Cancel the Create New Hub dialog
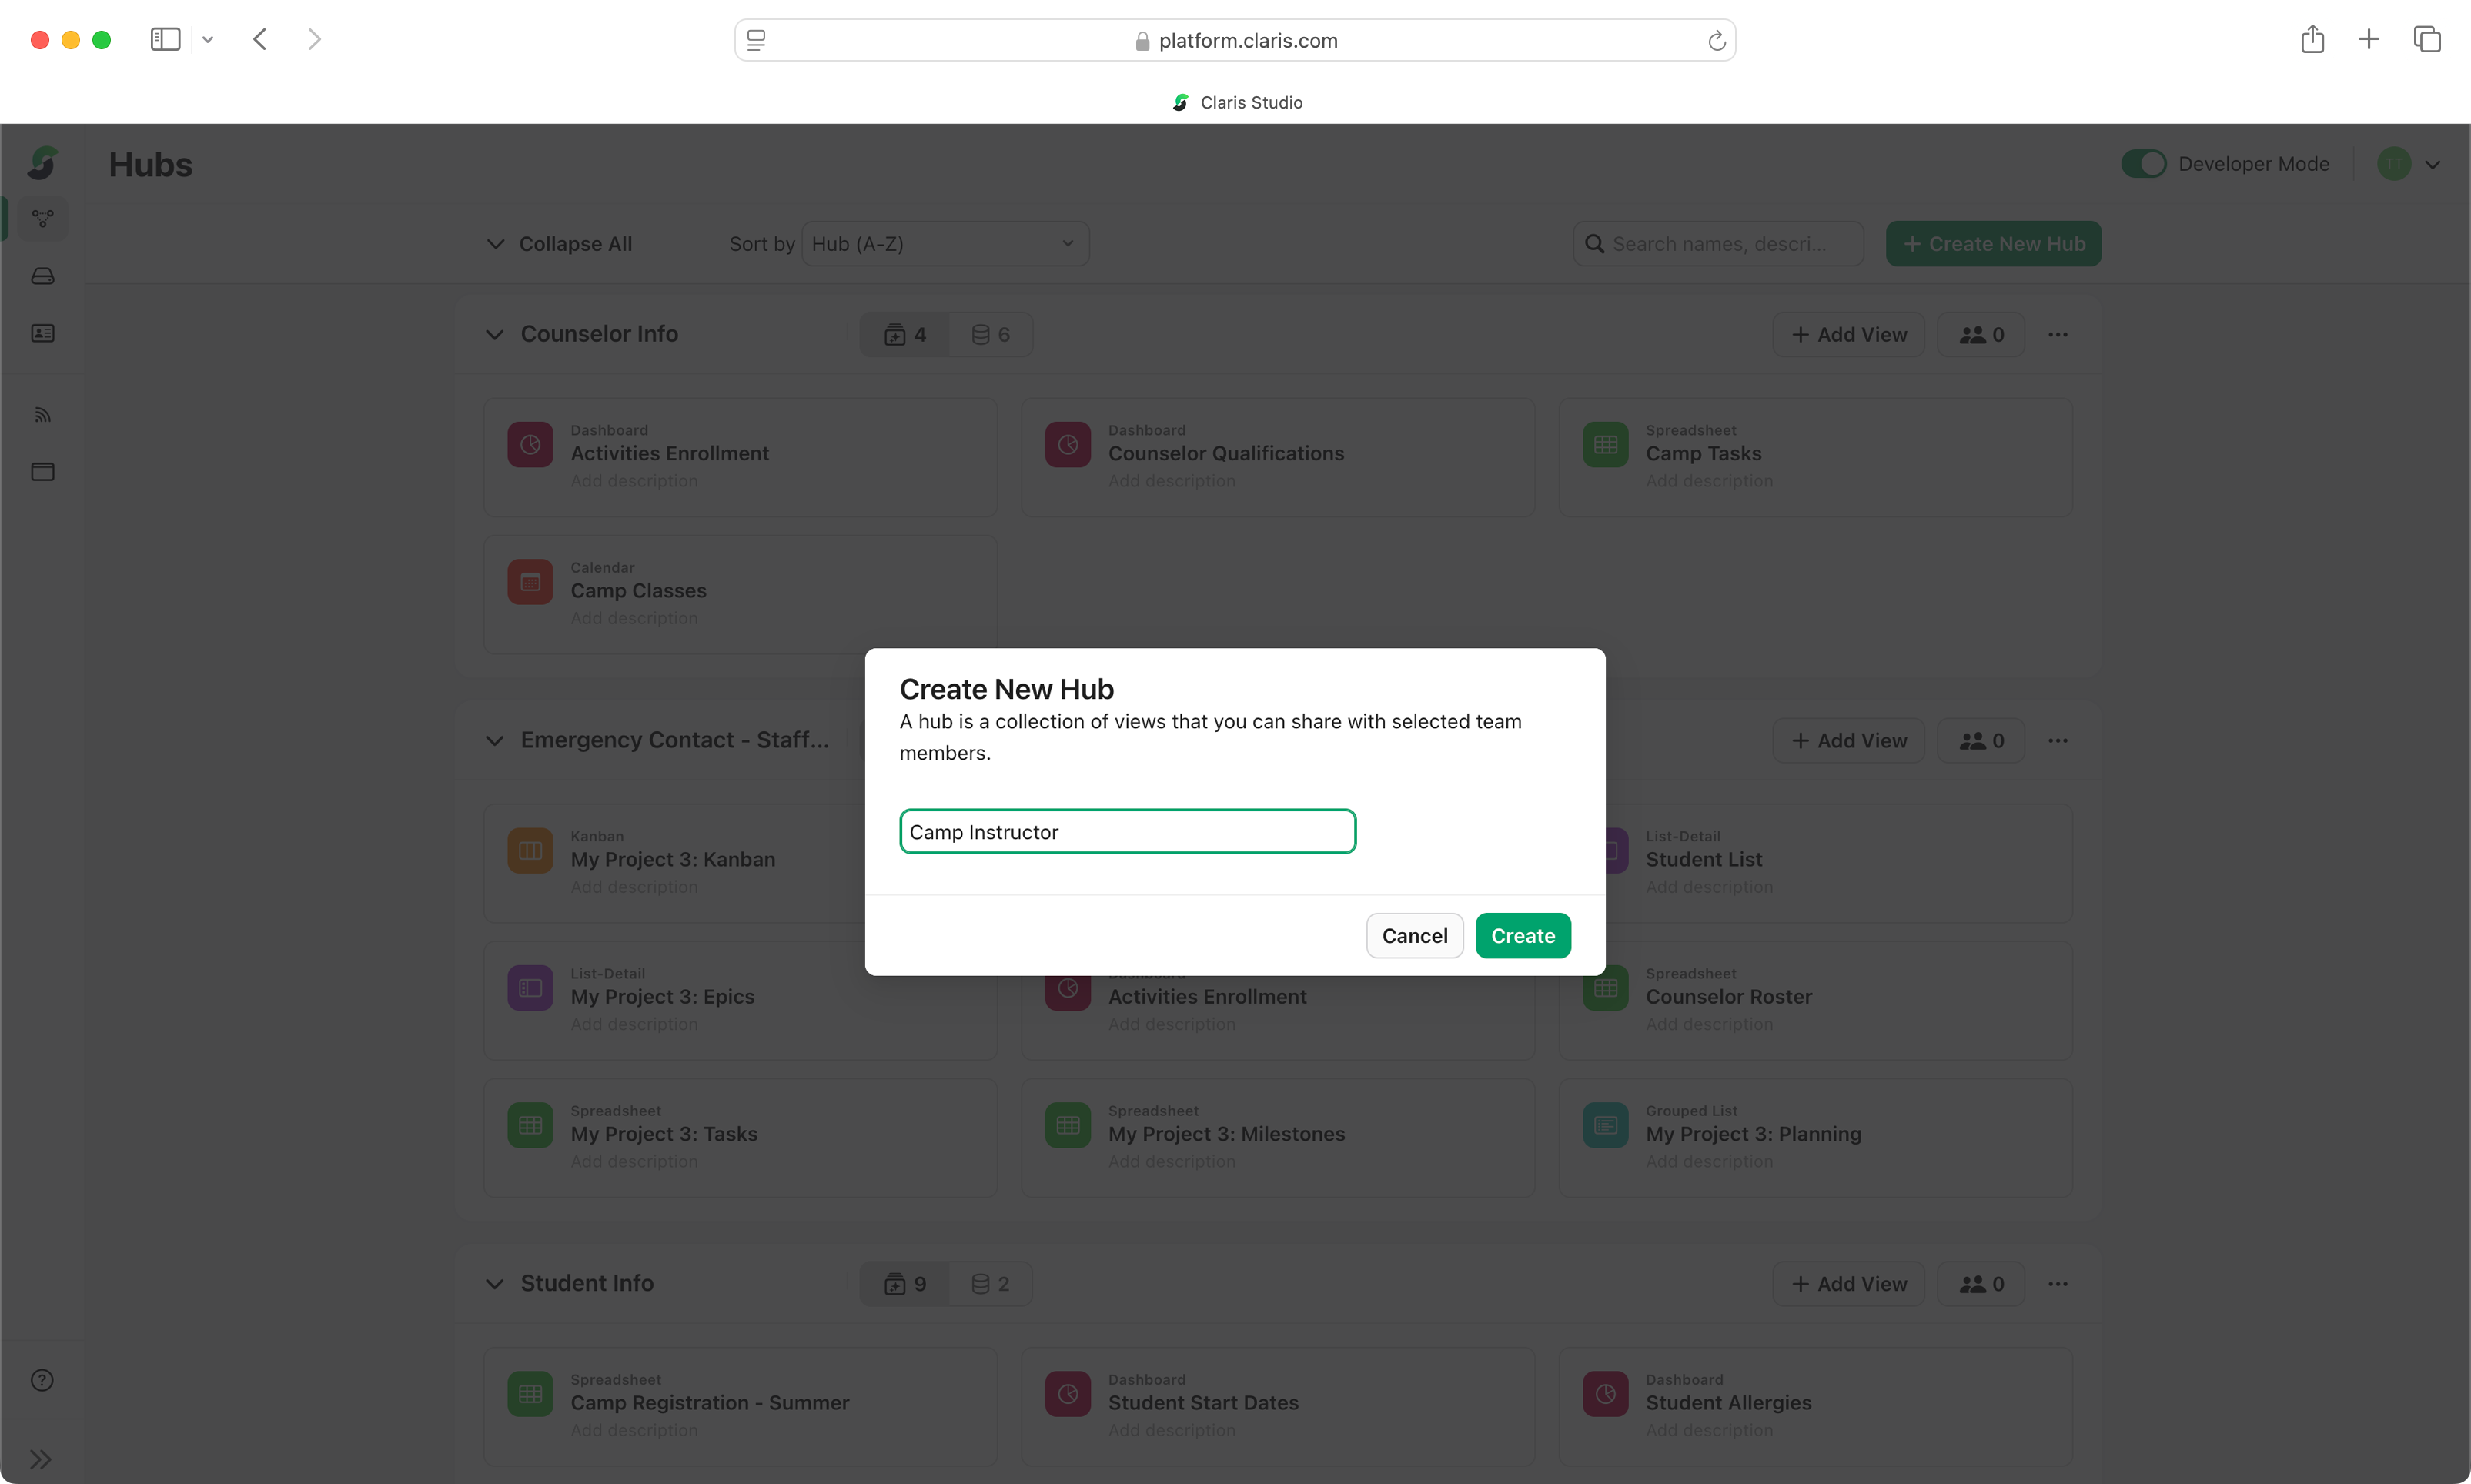Image resolution: width=2471 pixels, height=1484 pixels. [1414, 936]
